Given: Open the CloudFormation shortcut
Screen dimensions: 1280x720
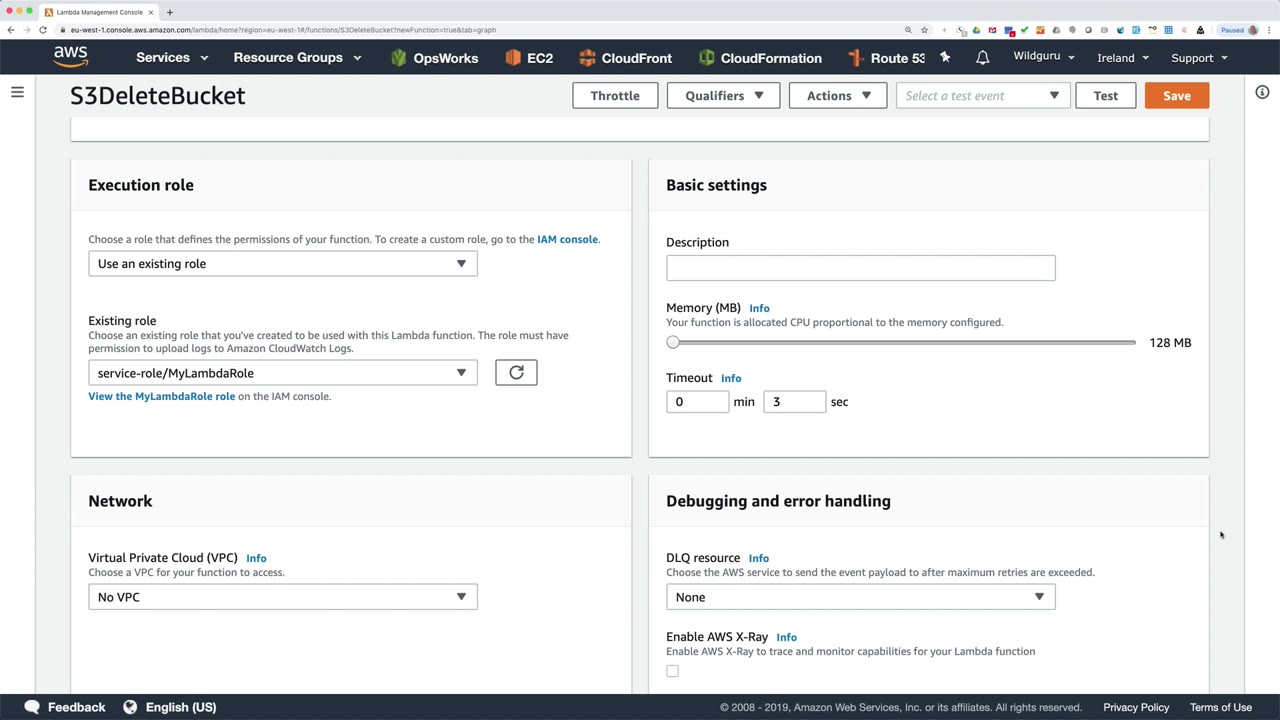Looking at the screenshot, I should [x=760, y=58].
